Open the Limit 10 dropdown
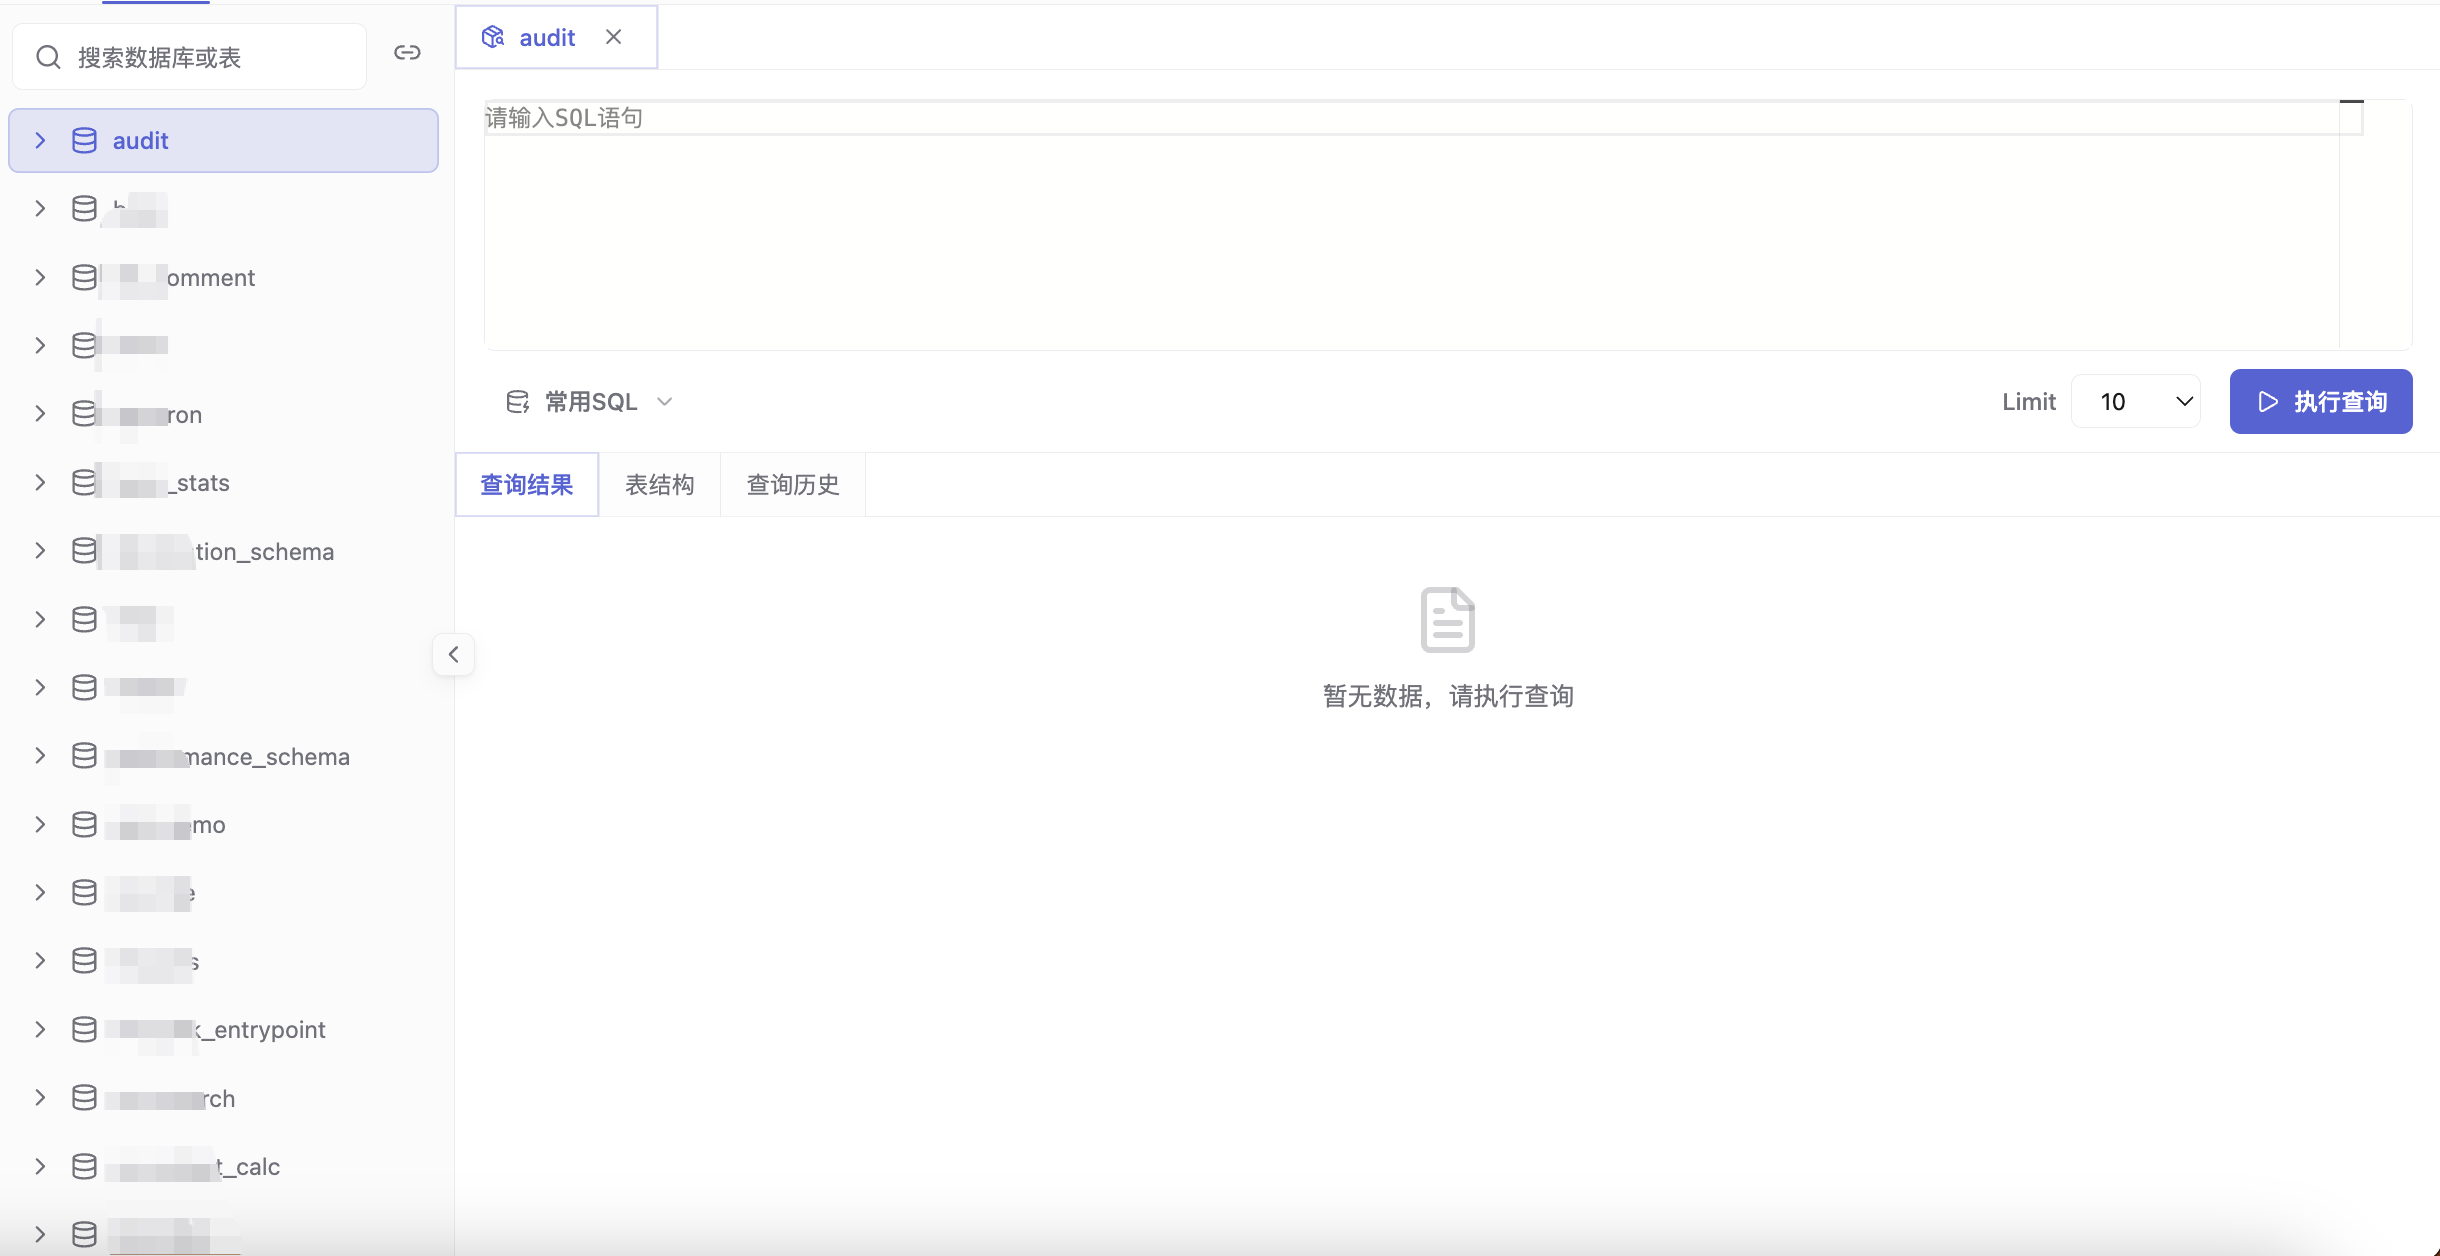This screenshot has width=2440, height=1256. pos(2136,402)
